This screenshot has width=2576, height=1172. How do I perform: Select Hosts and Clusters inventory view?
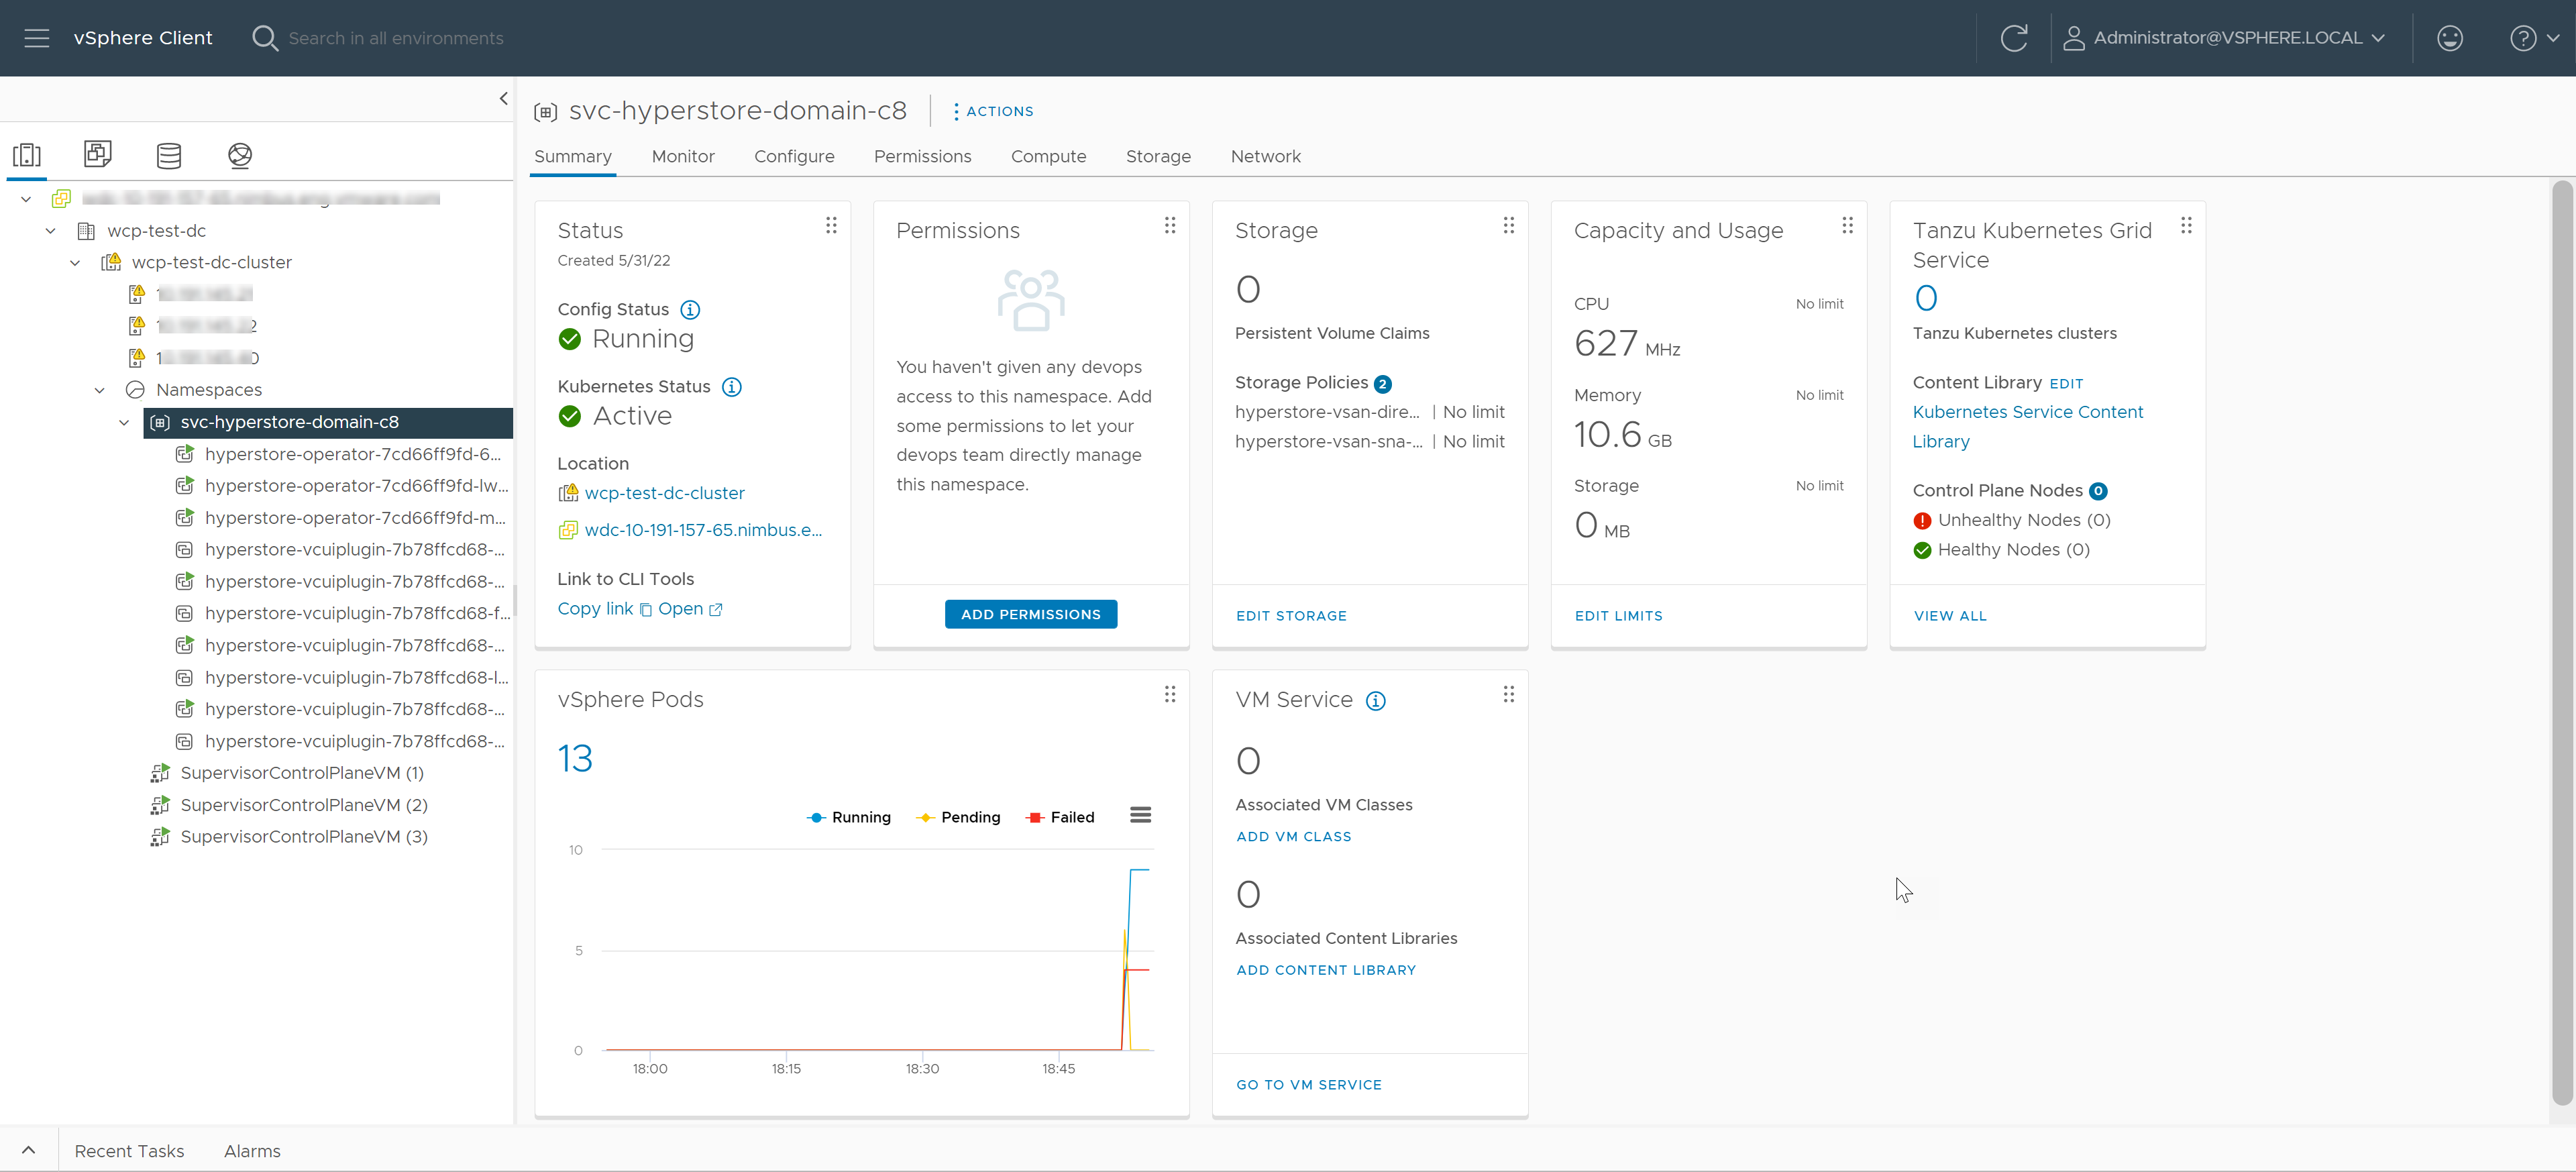pos(27,155)
